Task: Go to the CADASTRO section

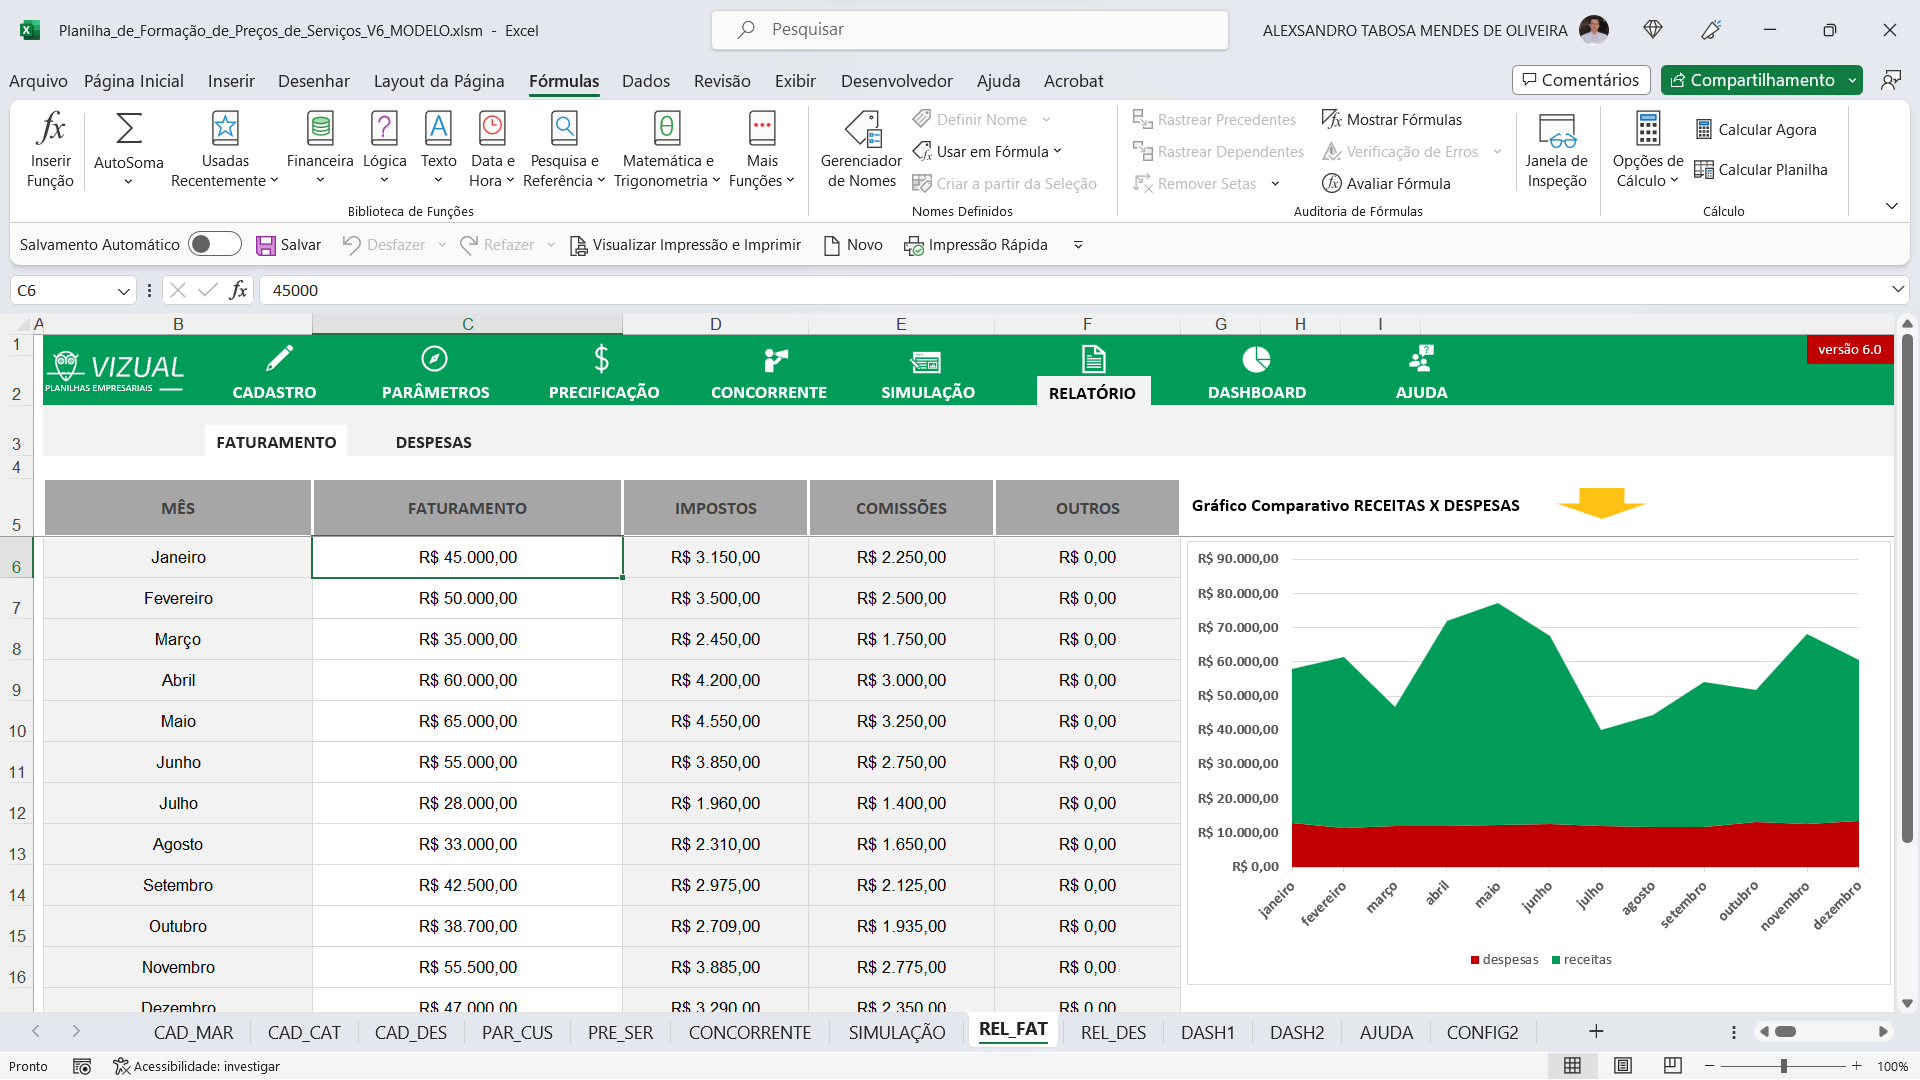Action: click(274, 372)
